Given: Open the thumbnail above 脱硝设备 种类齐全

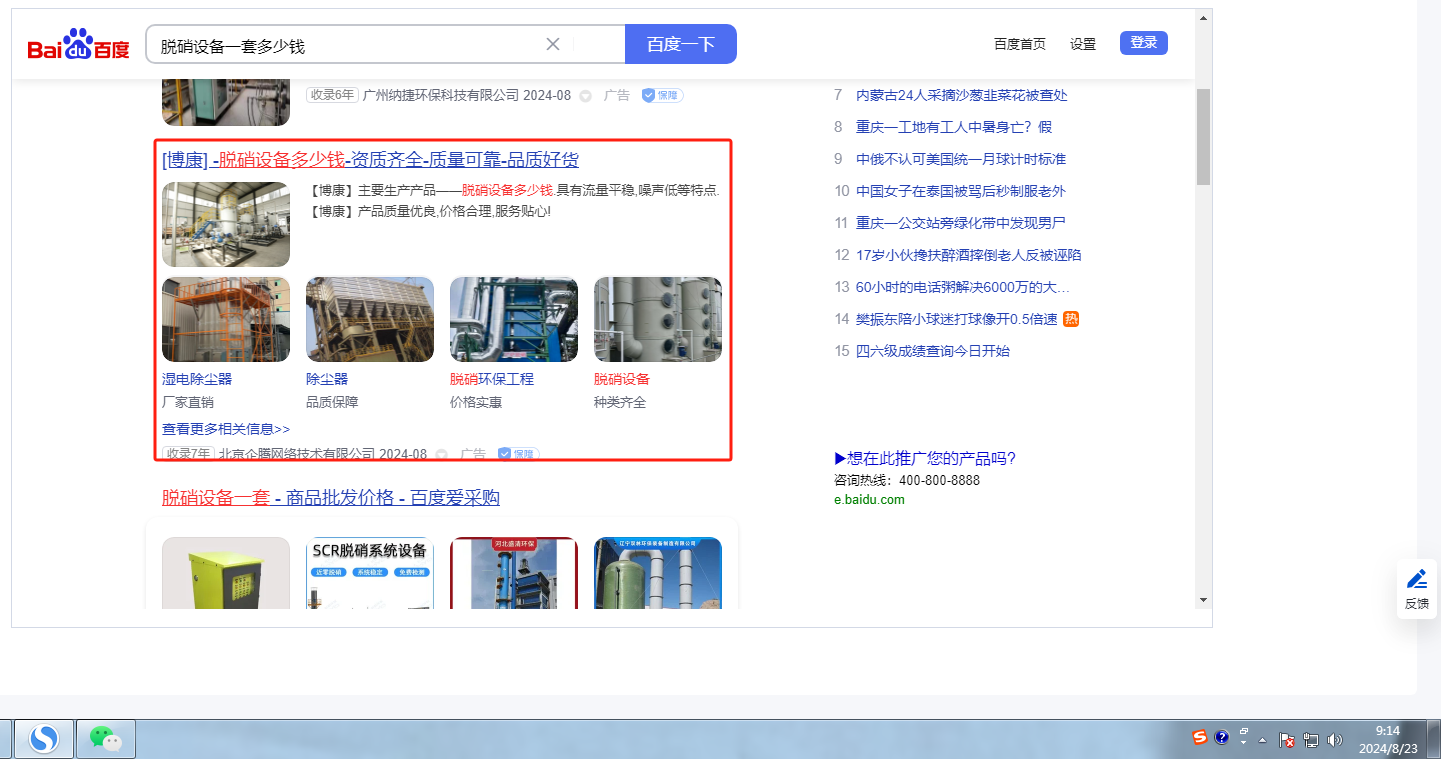Looking at the screenshot, I should [658, 319].
